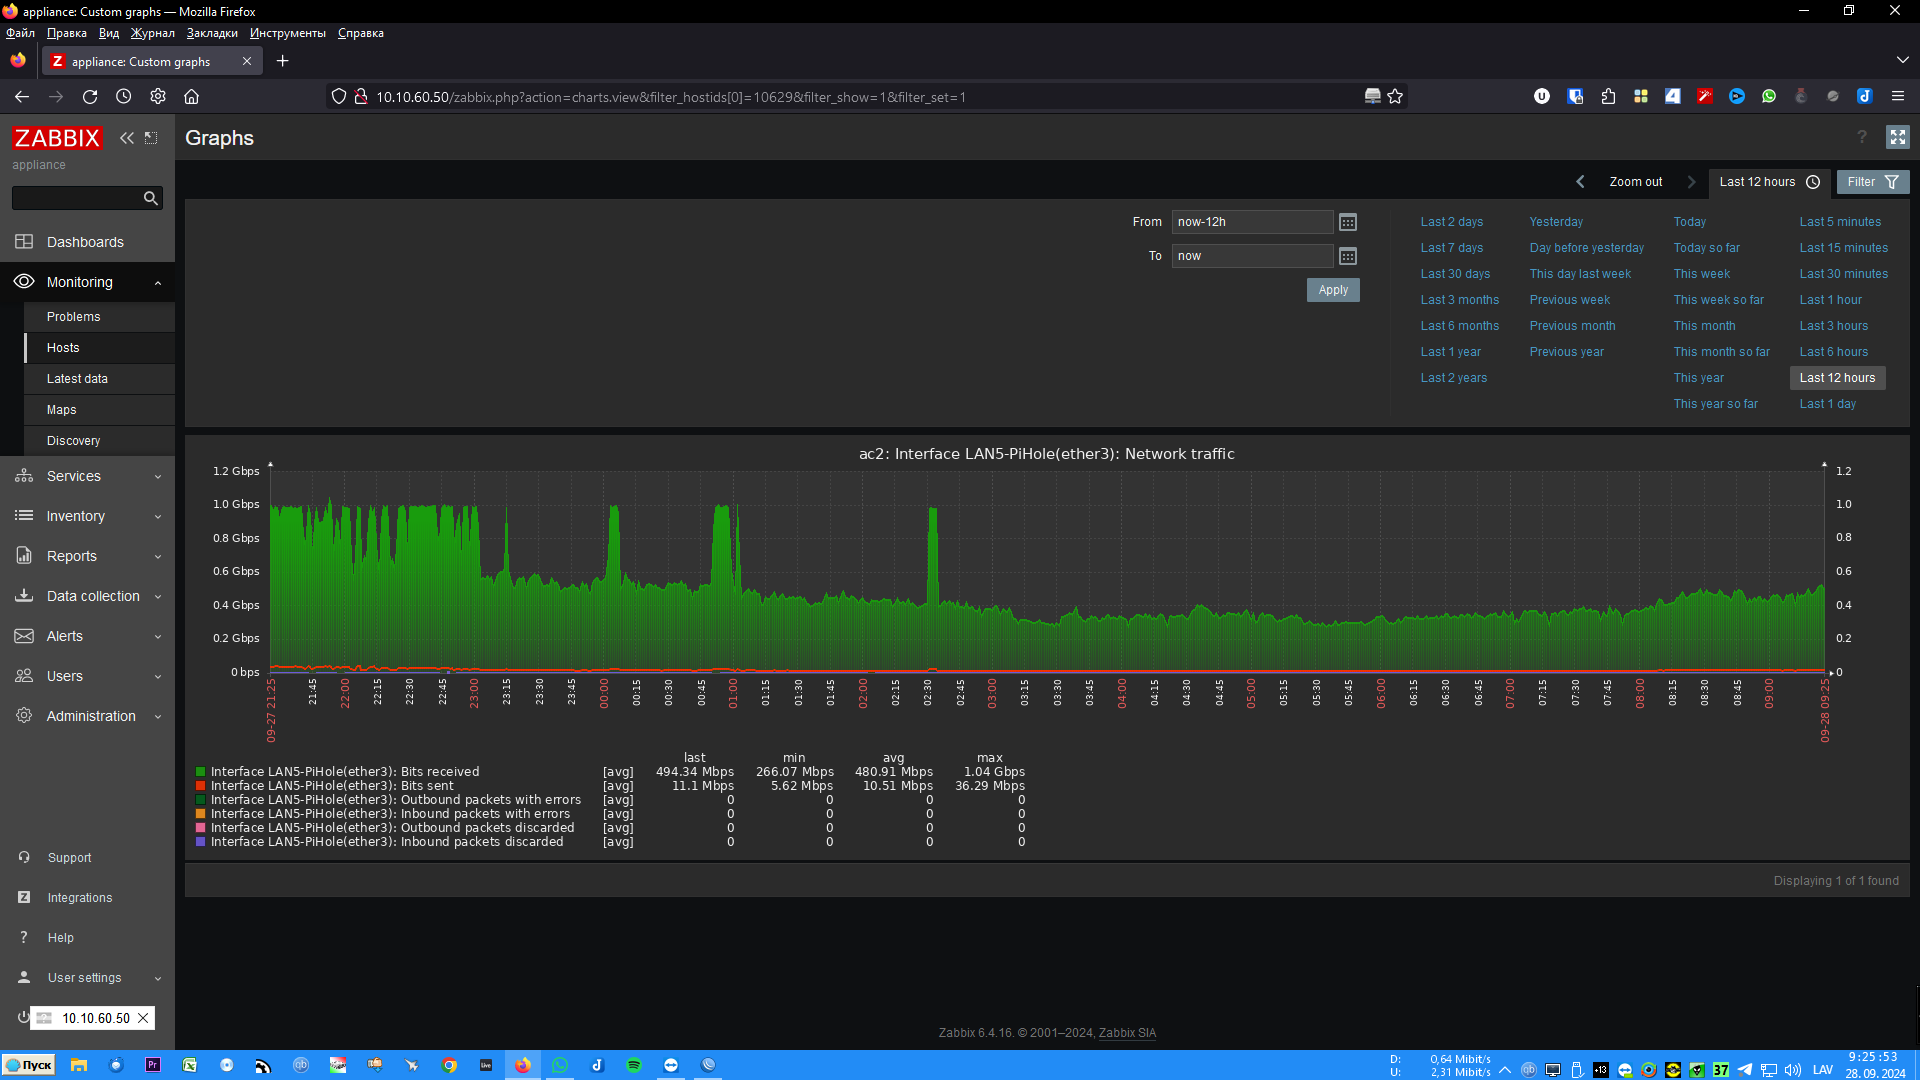Open Spotify from the taskbar
The height and width of the screenshot is (1080, 1920).
pyautogui.click(x=634, y=1065)
